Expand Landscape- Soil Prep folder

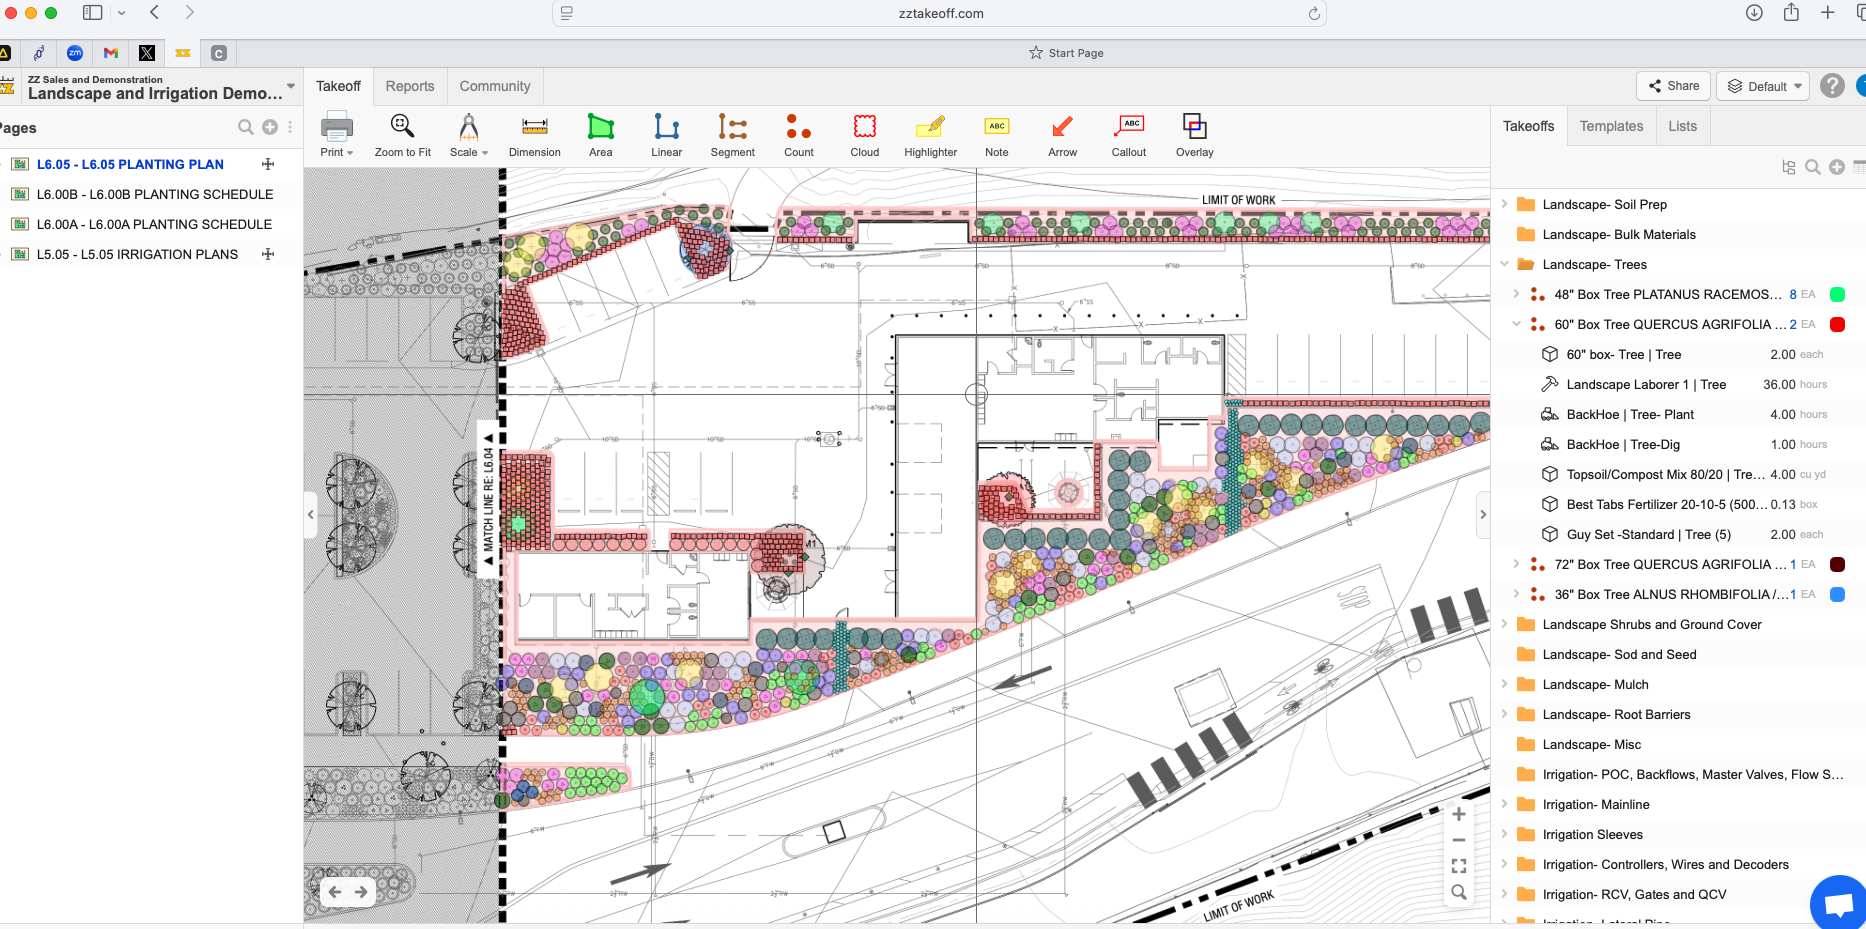1504,204
